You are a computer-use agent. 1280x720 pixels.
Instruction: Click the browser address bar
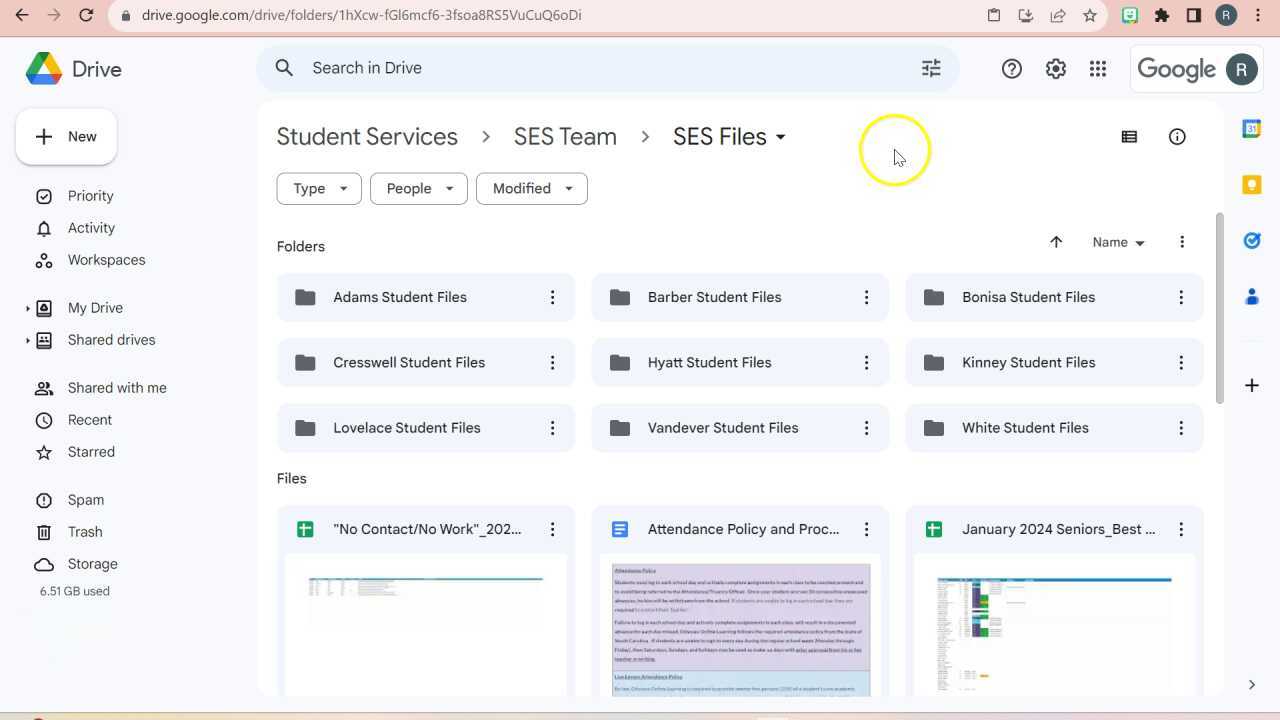[400, 15]
